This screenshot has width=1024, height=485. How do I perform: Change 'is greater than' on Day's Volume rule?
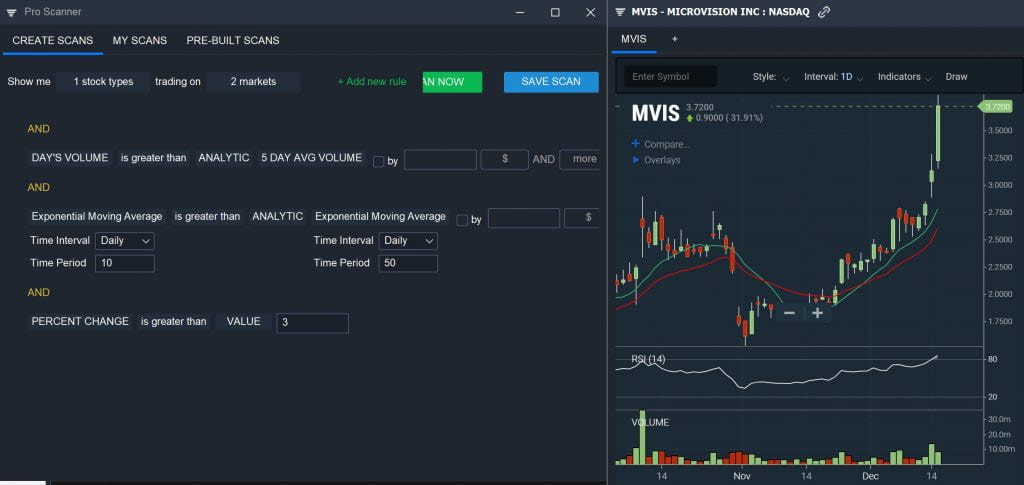(x=153, y=158)
